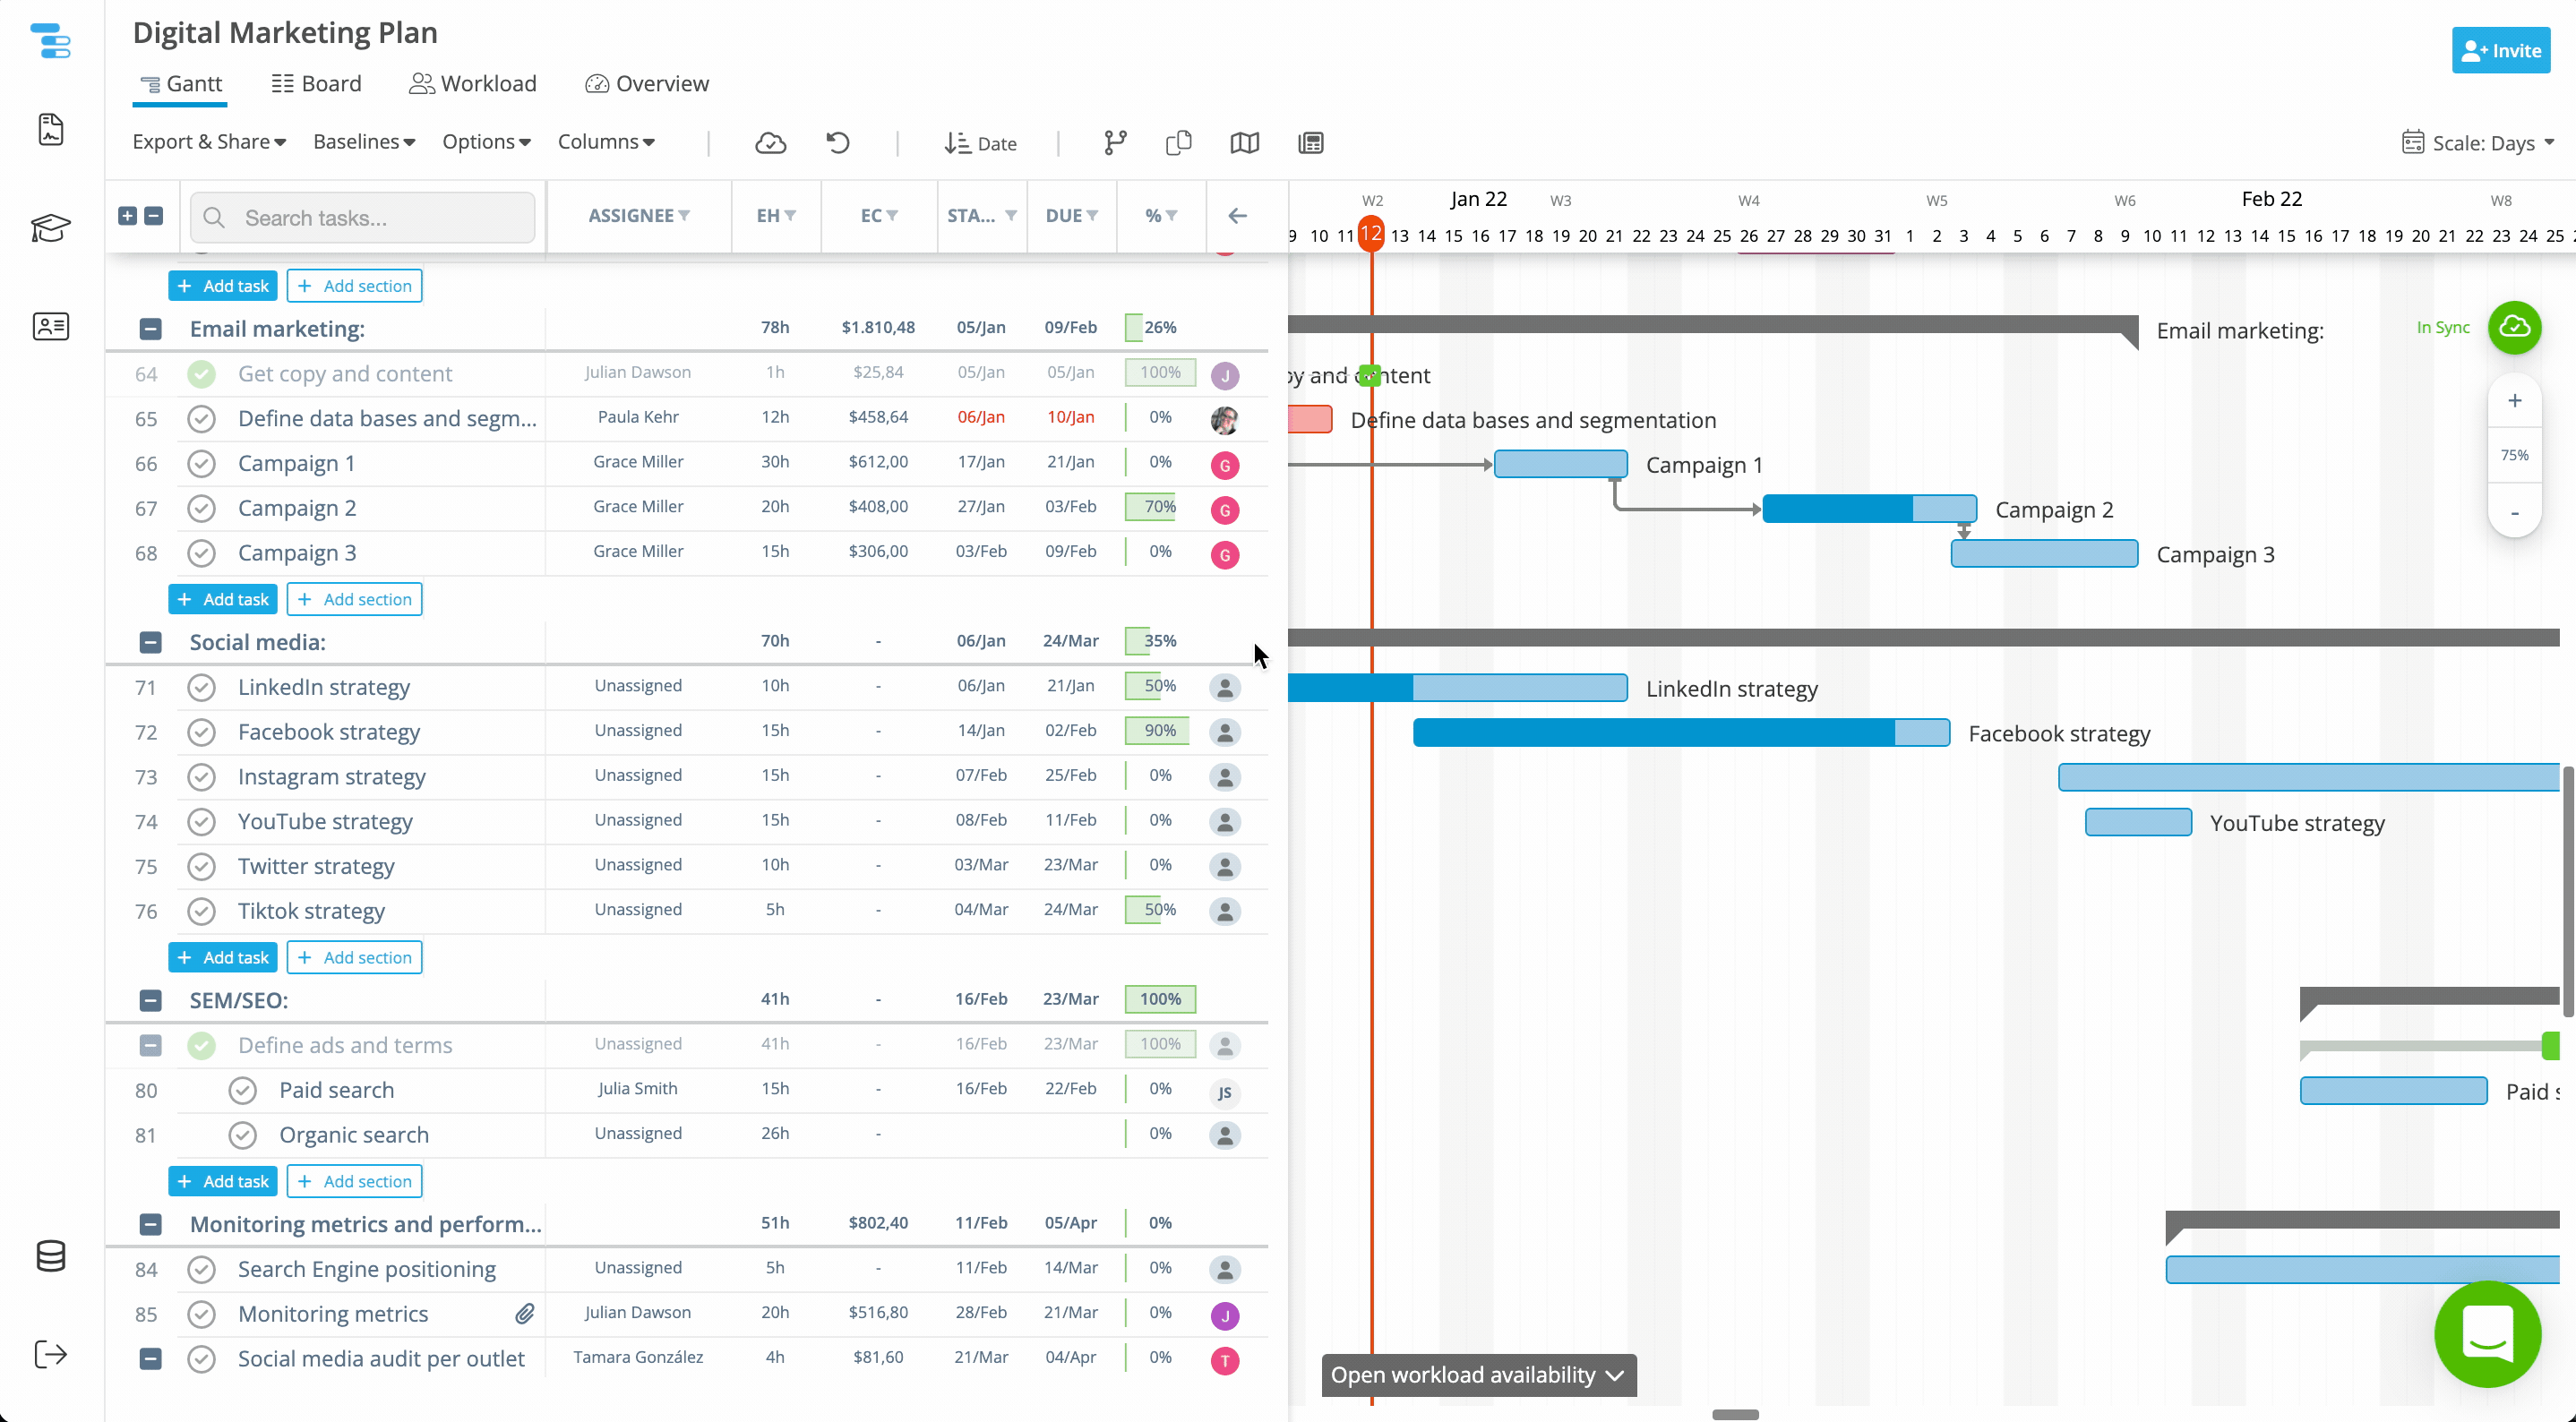Click the Invite button
Image resolution: width=2576 pixels, height=1422 pixels.
tap(2500, 51)
